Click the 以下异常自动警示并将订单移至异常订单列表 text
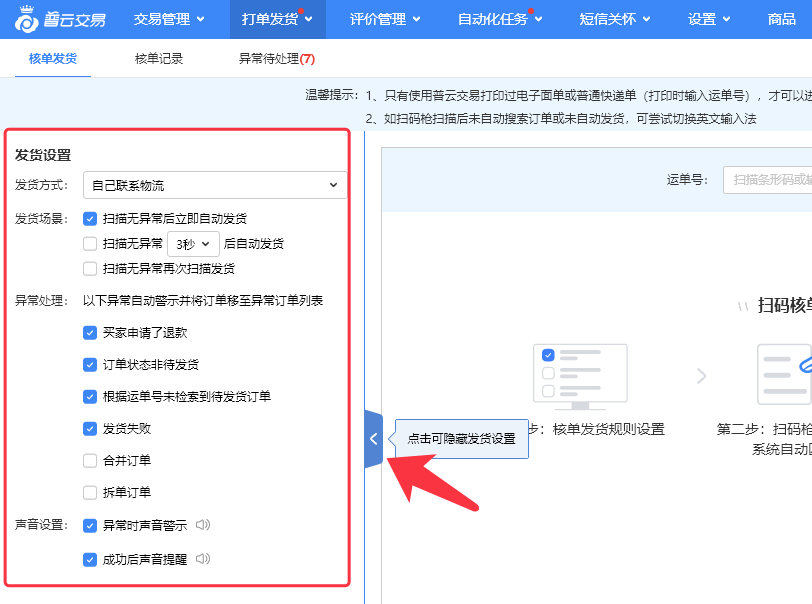Screen dimensions: 812x604 coord(203,300)
